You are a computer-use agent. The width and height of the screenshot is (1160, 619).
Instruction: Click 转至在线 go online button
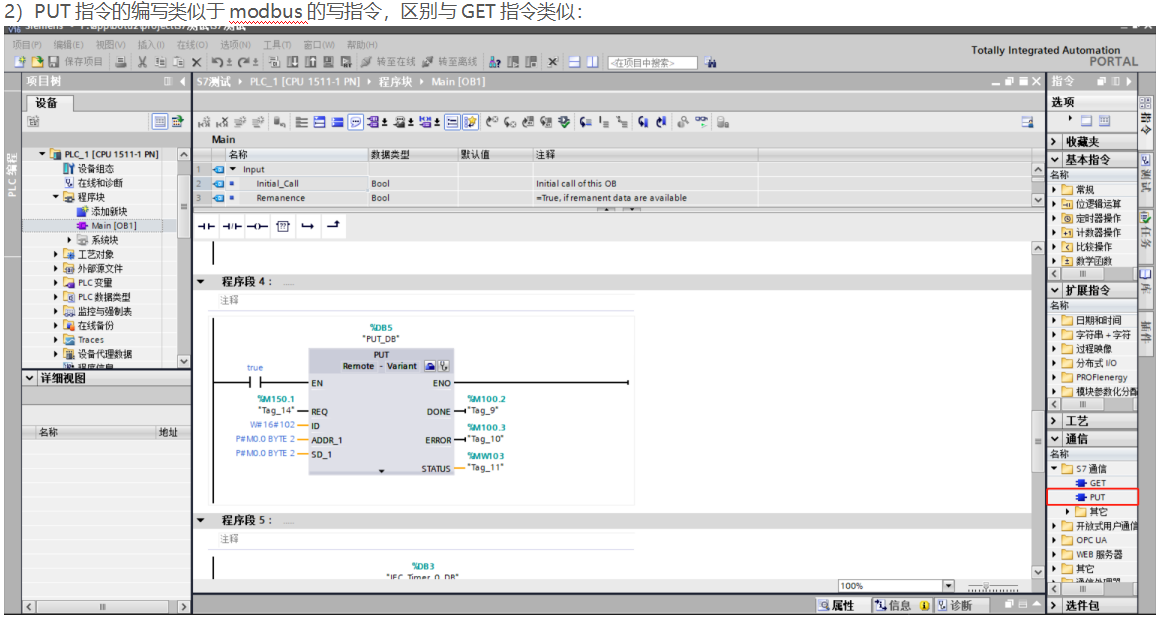pyautogui.click(x=387, y=62)
